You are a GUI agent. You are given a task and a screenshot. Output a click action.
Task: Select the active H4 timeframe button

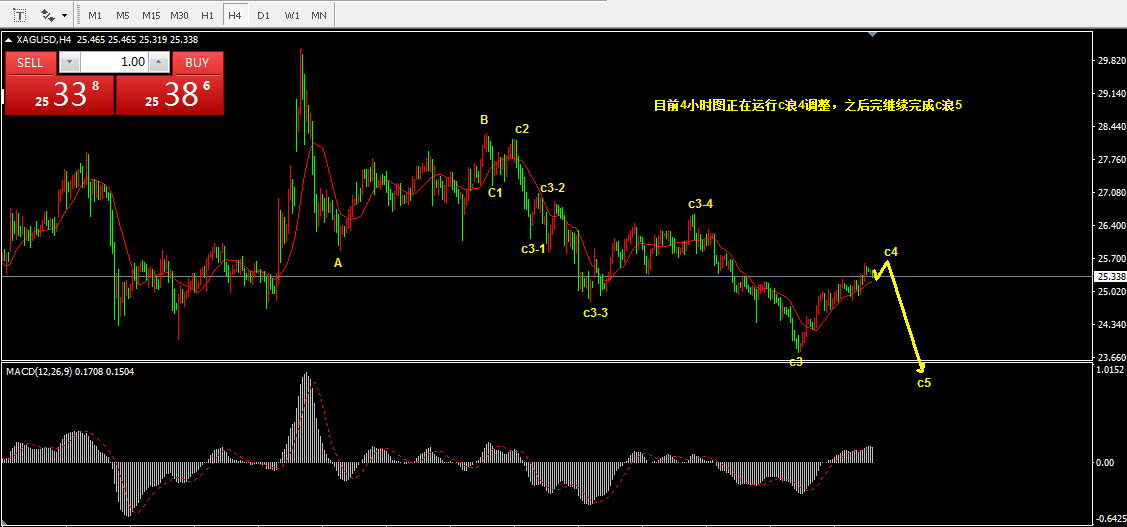[234, 14]
